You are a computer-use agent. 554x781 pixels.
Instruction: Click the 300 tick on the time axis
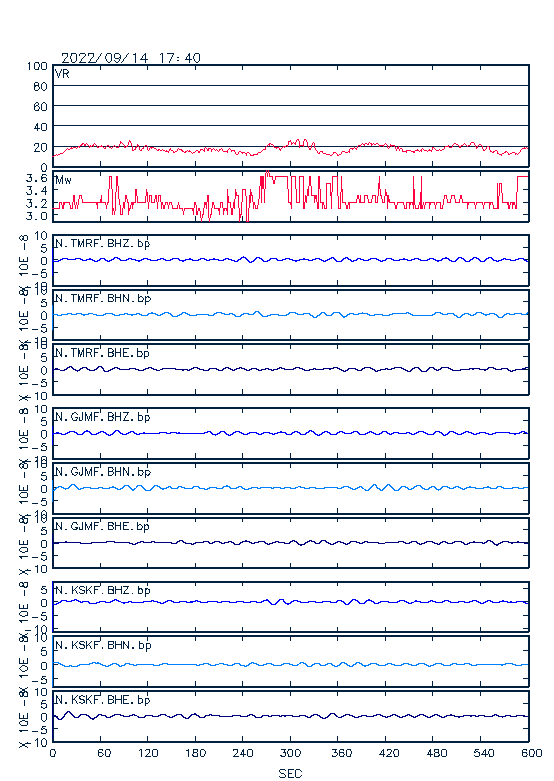click(x=290, y=753)
